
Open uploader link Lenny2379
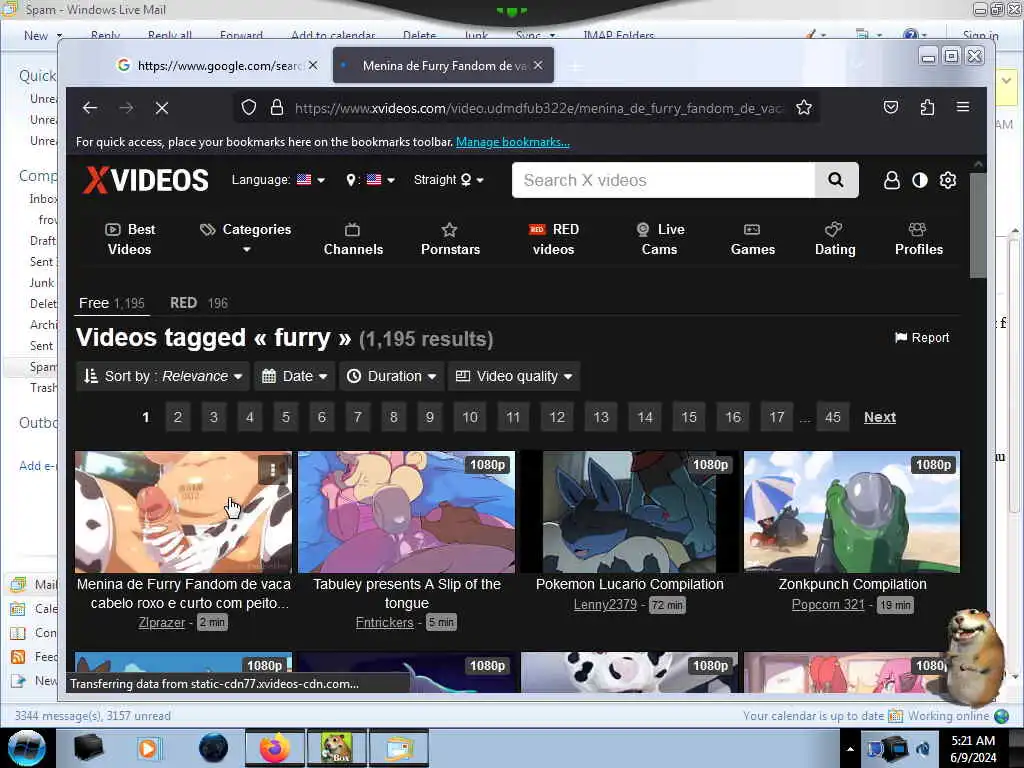click(605, 605)
